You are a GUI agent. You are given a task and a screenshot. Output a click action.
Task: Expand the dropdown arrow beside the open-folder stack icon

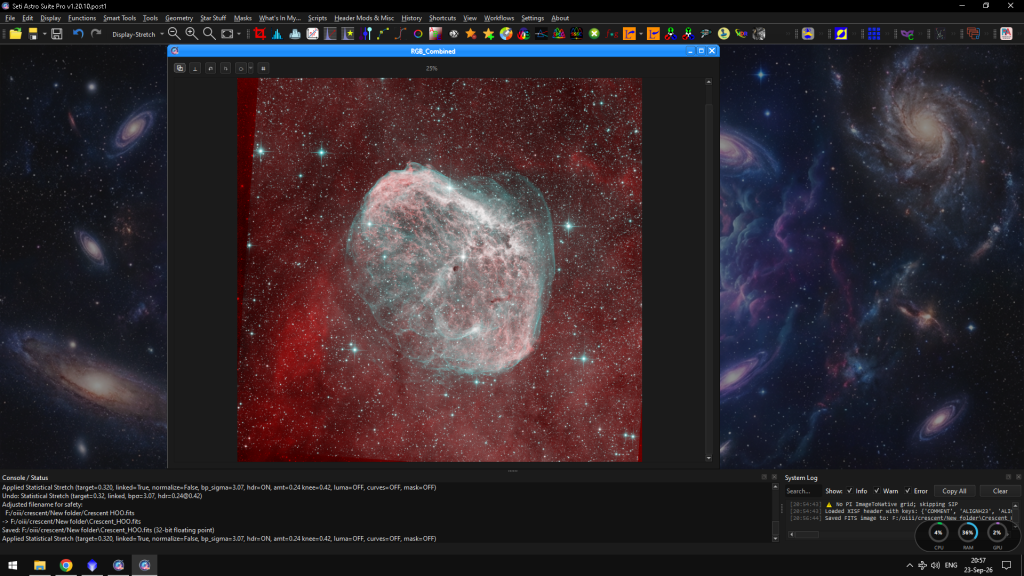[44, 34]
